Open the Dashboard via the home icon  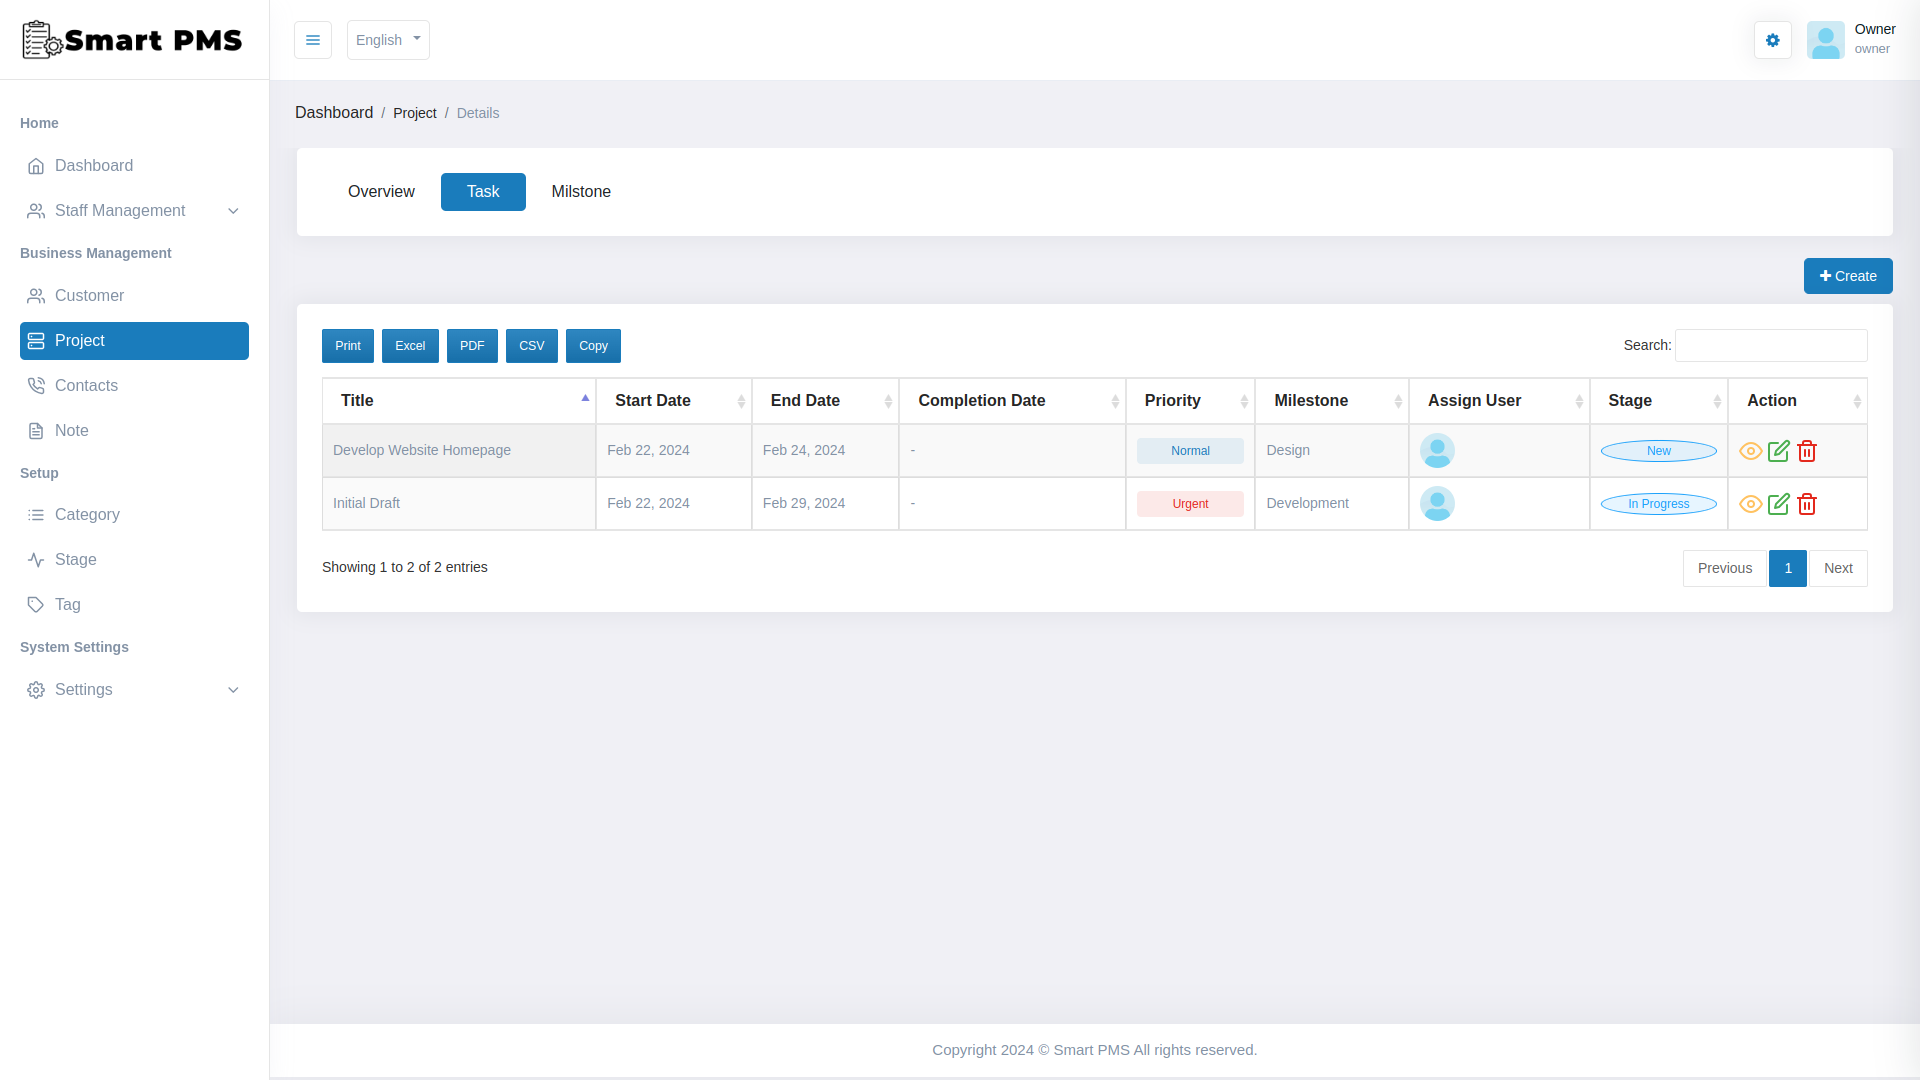pos(37,166)
